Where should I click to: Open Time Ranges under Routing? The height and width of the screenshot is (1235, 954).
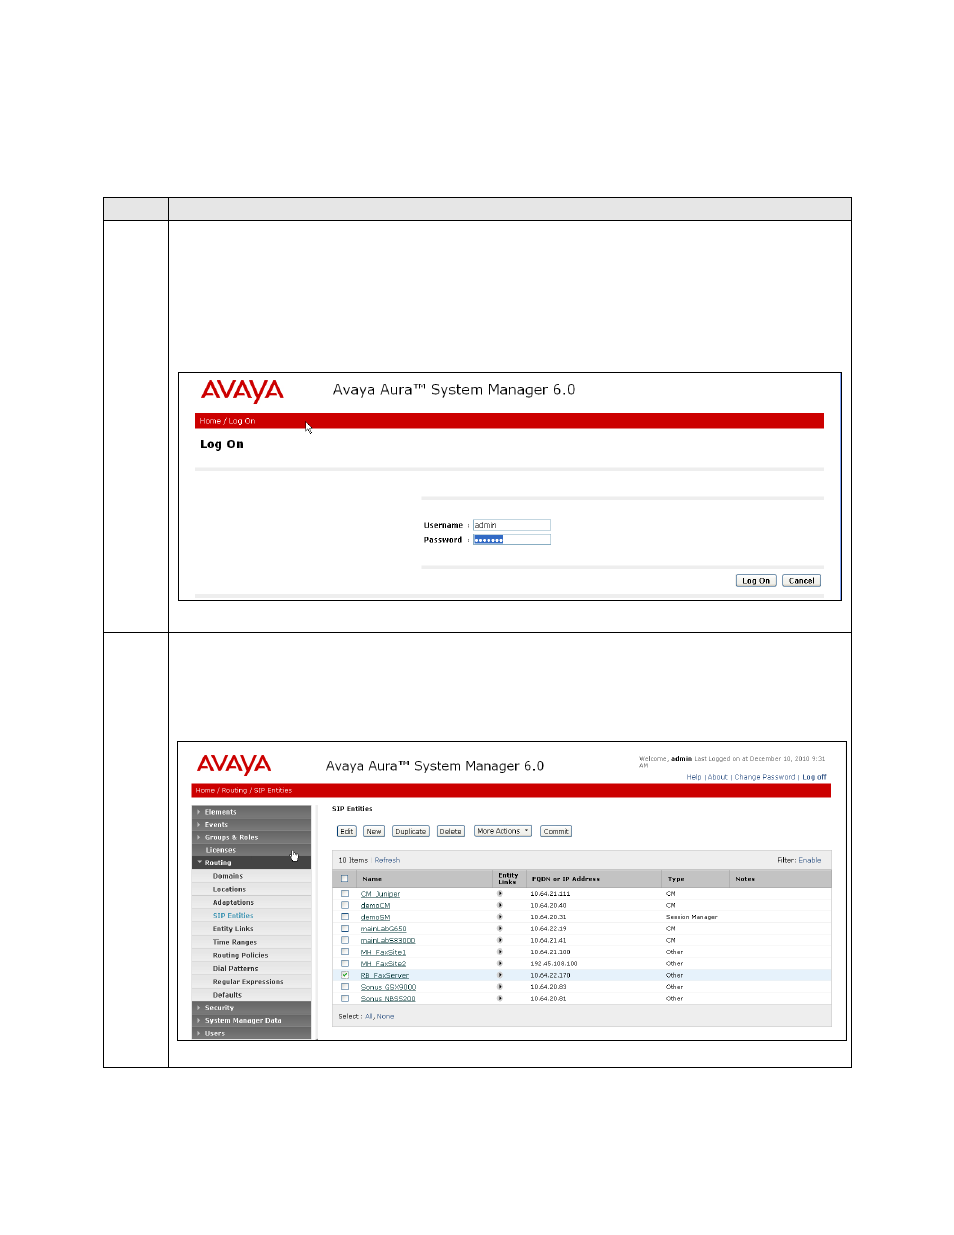pyautogui.click(x=235, y=942)
